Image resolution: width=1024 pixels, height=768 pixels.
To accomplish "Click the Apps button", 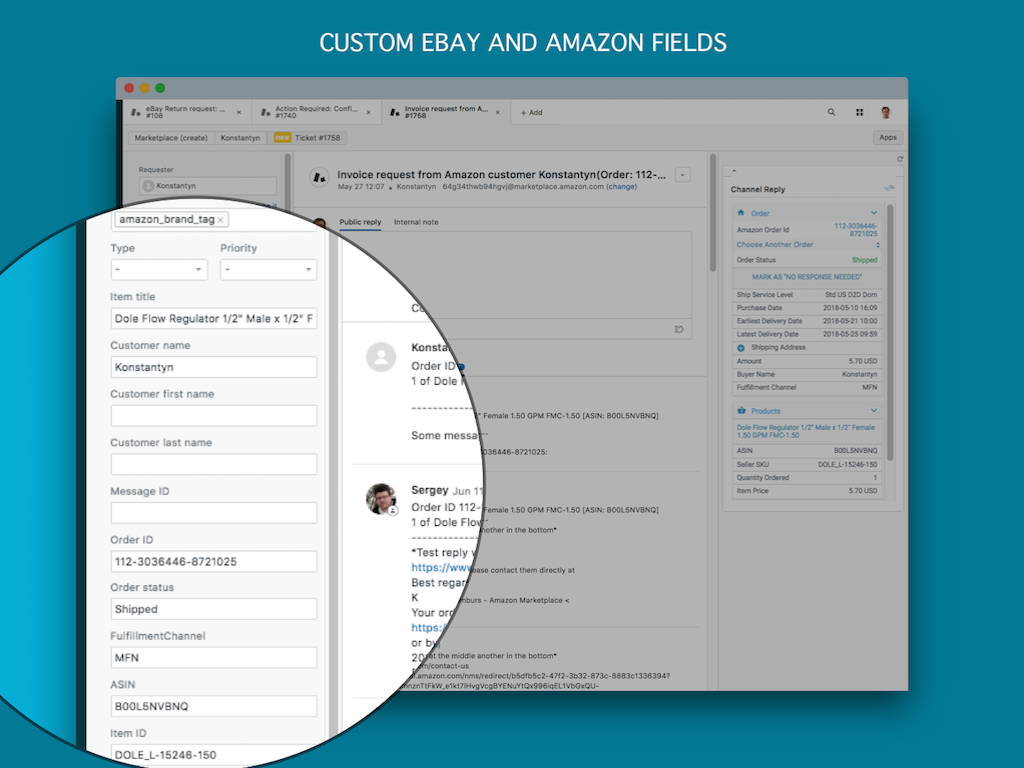I will 887,138.
